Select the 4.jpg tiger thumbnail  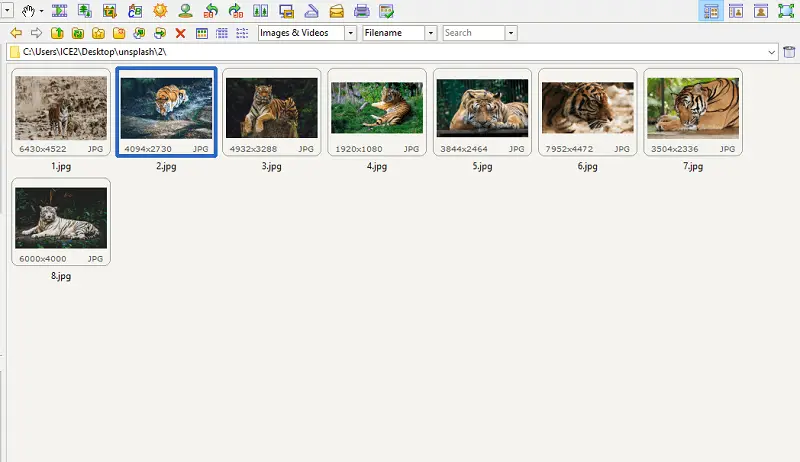point(377,108)
